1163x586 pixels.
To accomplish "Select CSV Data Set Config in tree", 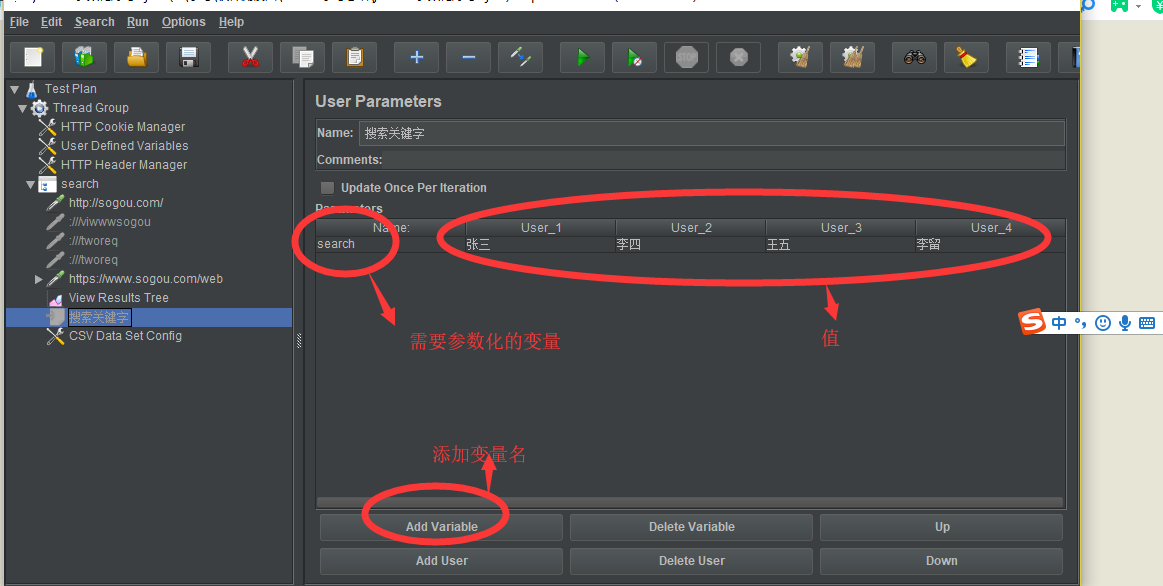I will (125, 336).
